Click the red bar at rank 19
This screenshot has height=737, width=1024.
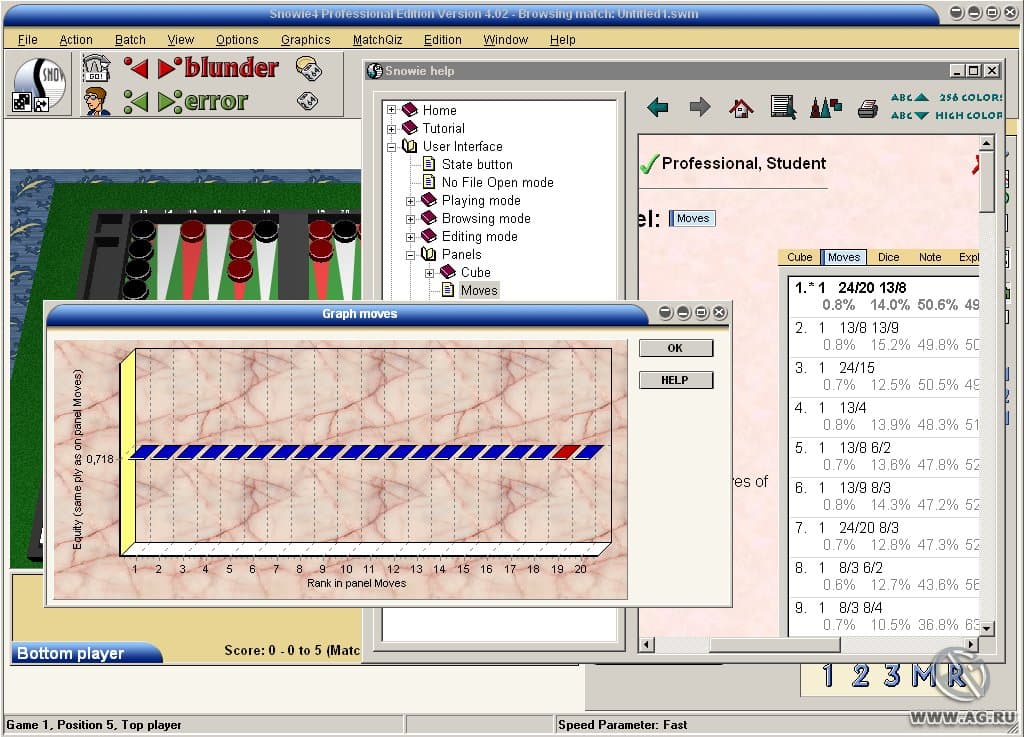(x=566, y=452)
